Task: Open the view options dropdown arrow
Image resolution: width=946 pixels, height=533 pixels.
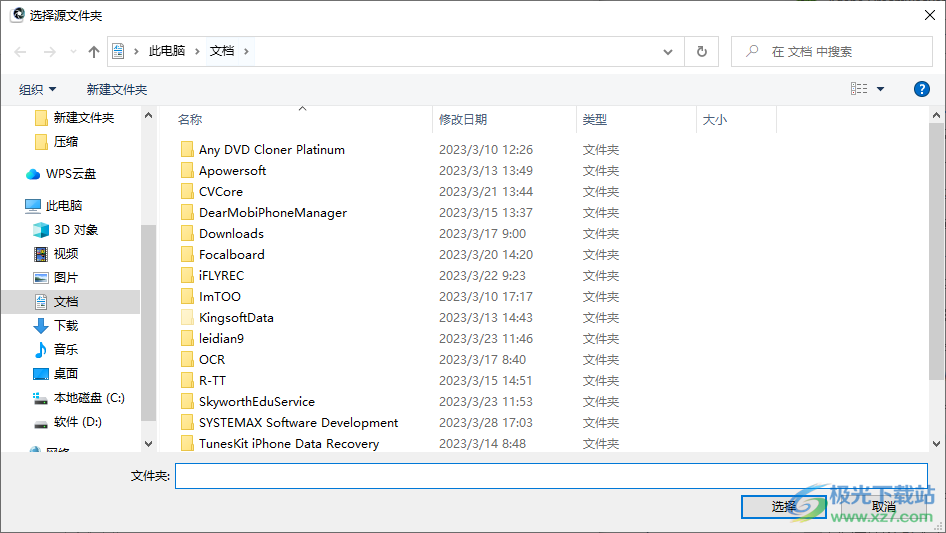Action: [880, 89]
